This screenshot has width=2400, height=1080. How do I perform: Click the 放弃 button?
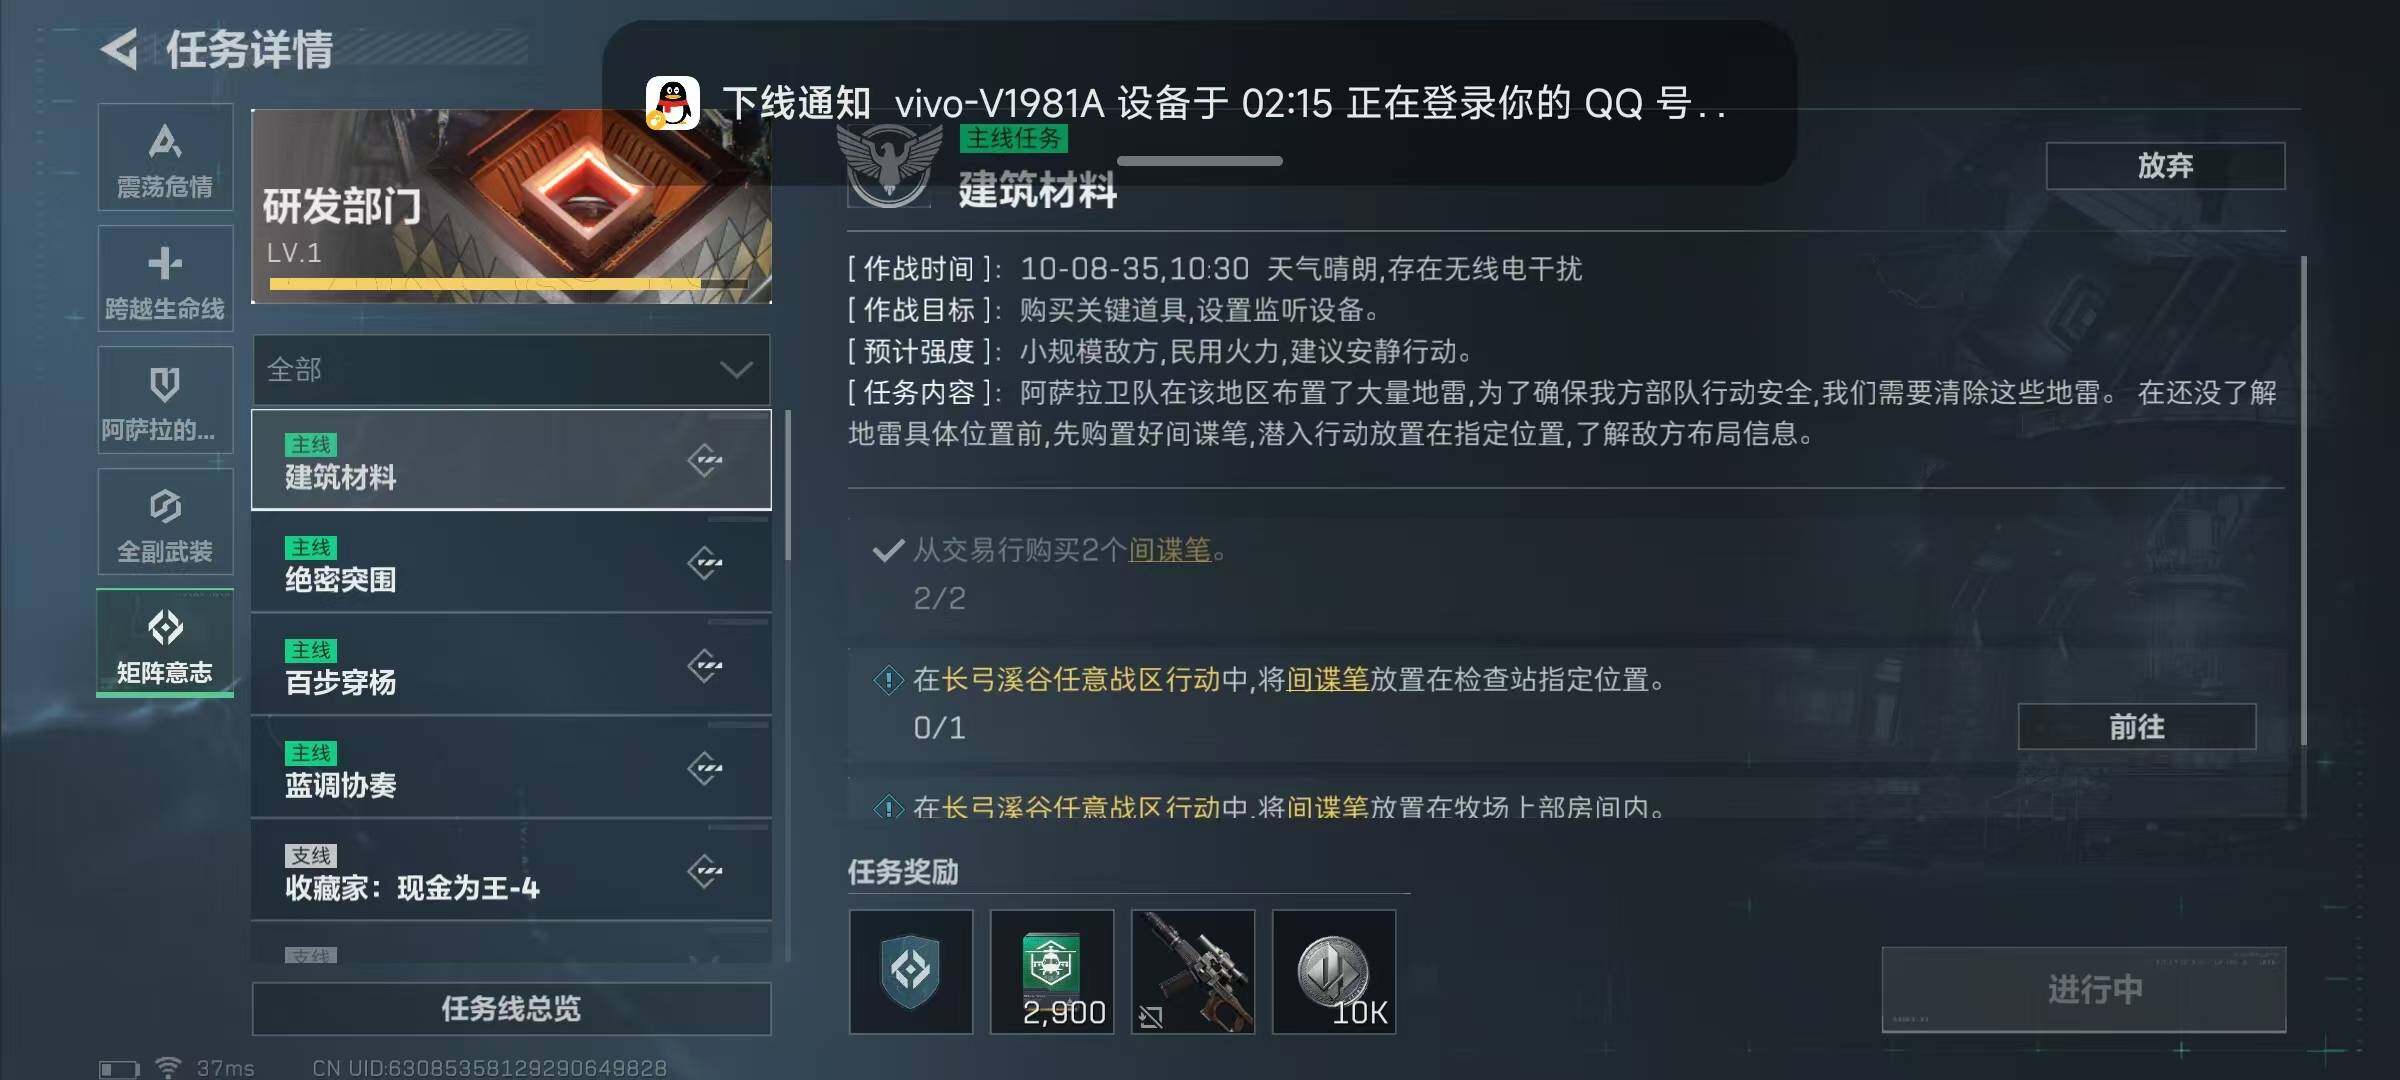coord(2165,166)
